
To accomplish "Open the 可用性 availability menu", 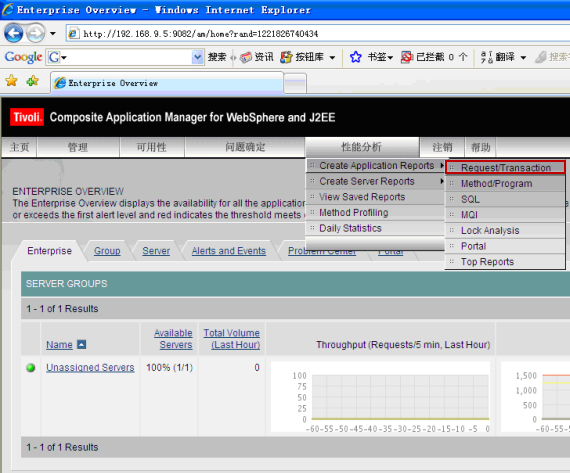I will click(152, 147).
